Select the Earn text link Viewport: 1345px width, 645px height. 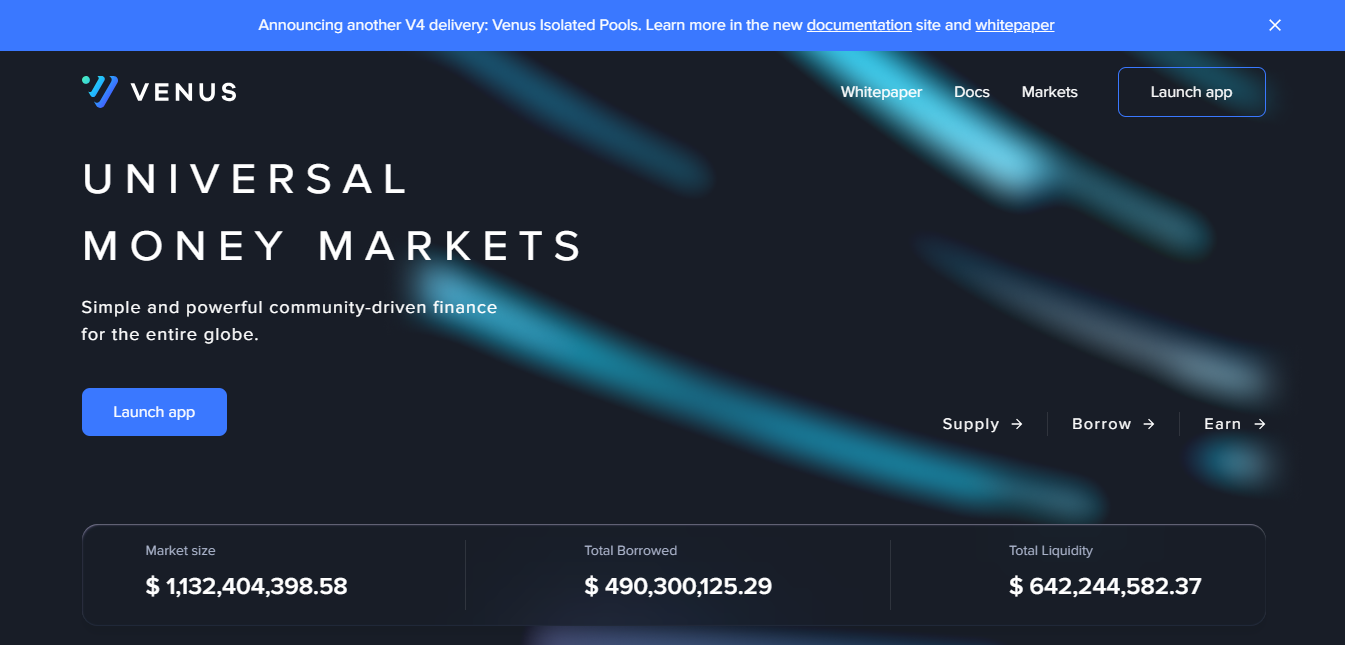click(1222, 424)
